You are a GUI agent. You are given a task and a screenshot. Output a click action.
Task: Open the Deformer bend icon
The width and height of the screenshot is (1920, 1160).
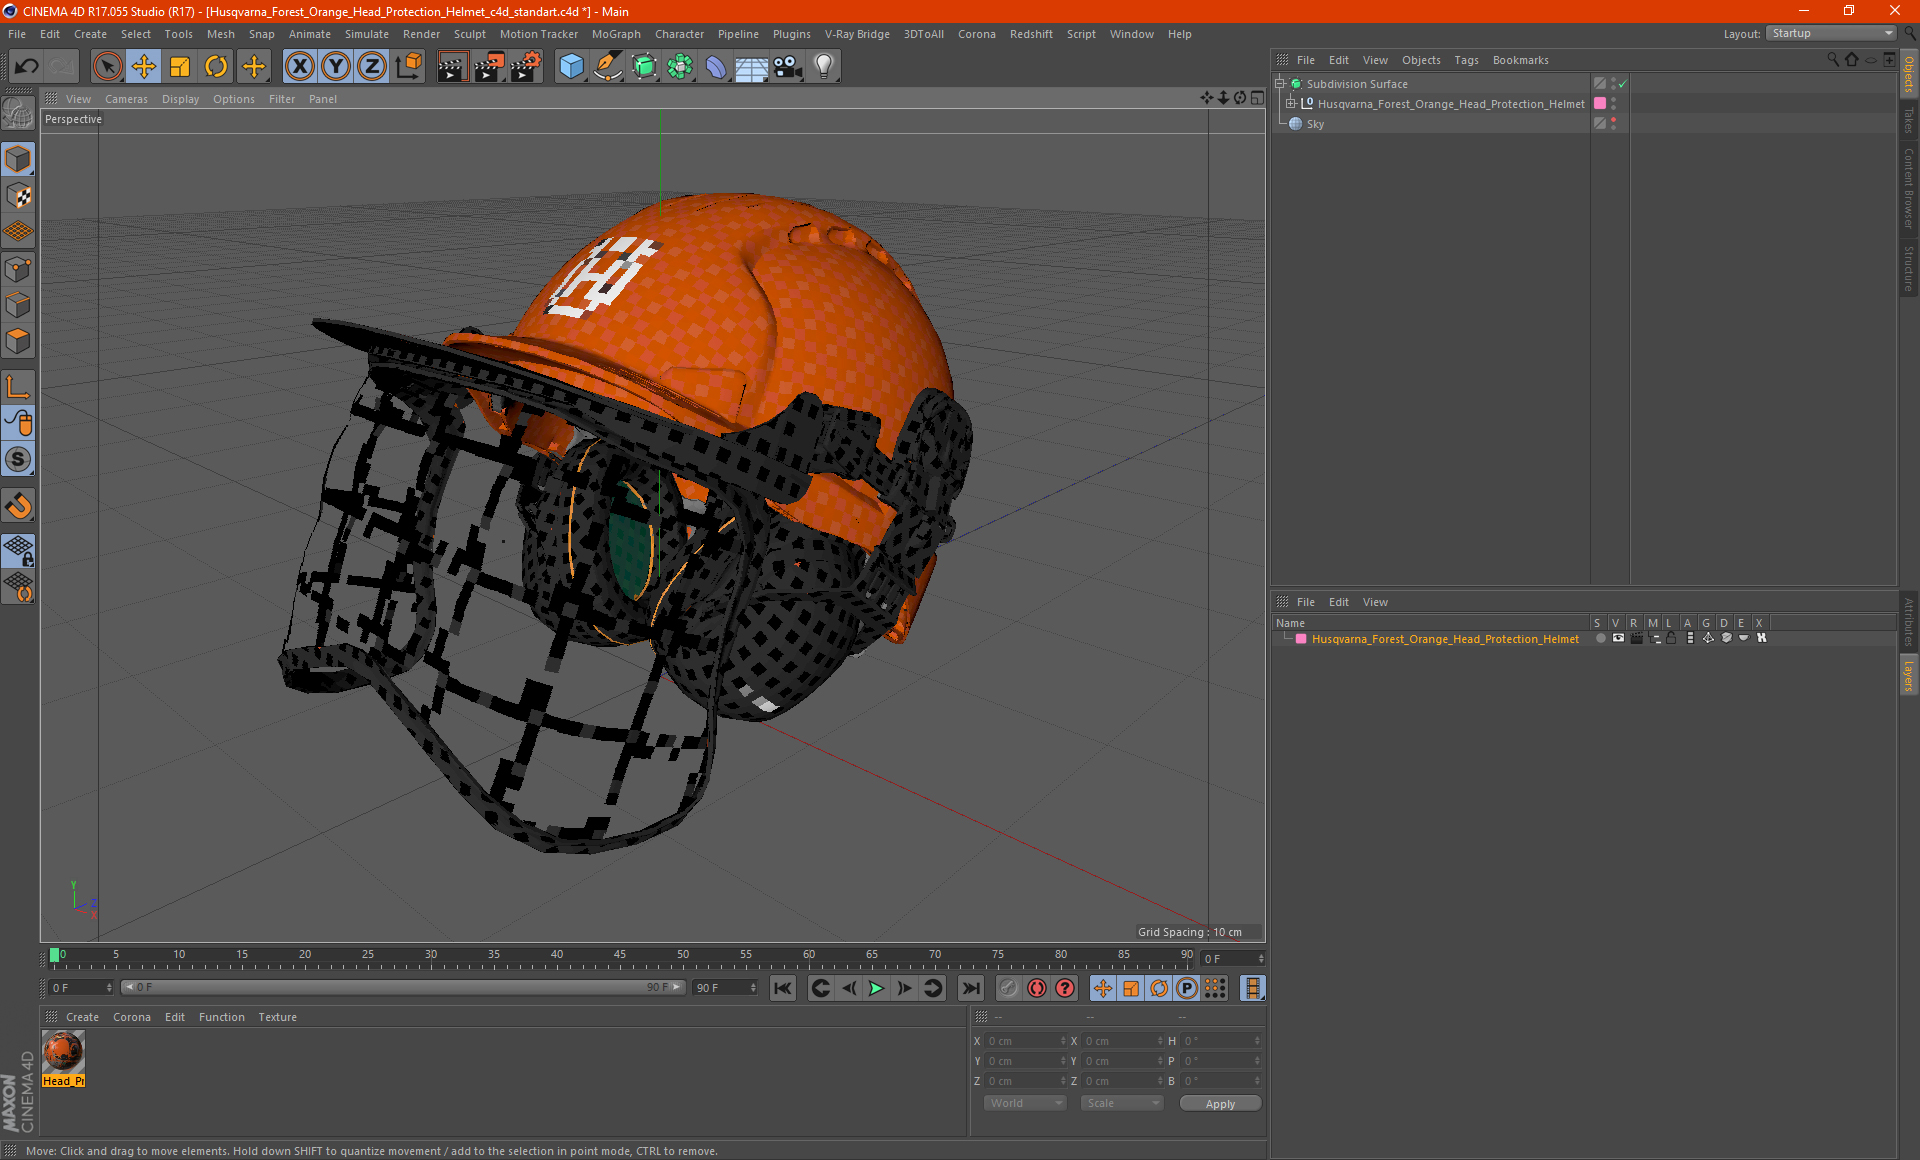(x=716, y=67)
